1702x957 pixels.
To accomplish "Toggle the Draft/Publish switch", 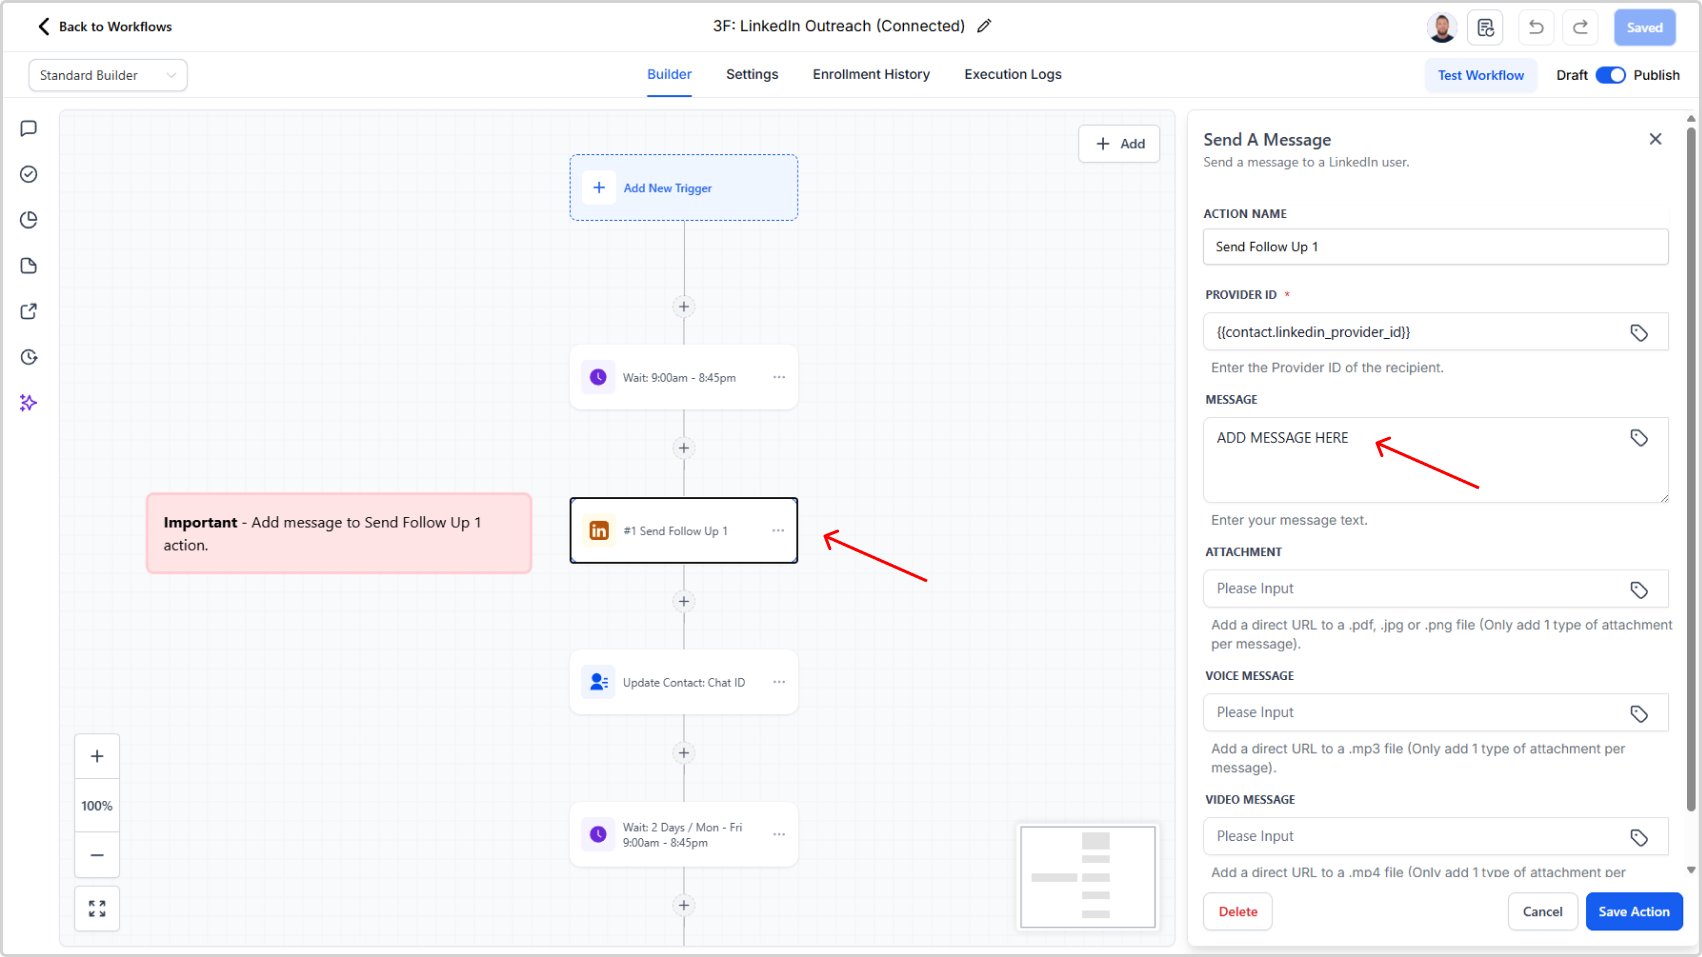I will (x=1610, y=75).
